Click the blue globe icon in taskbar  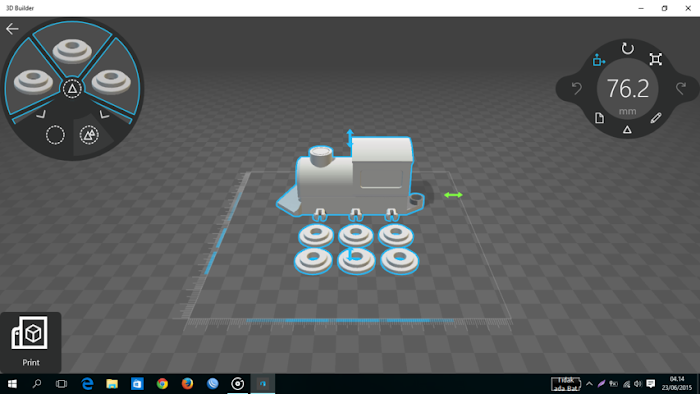click(212, 384)
